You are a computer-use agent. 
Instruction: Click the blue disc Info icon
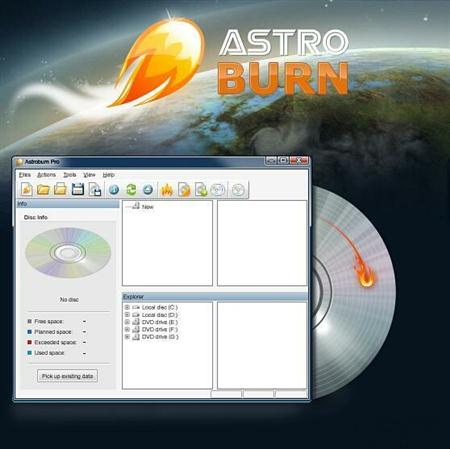click(x=114, y=190)
